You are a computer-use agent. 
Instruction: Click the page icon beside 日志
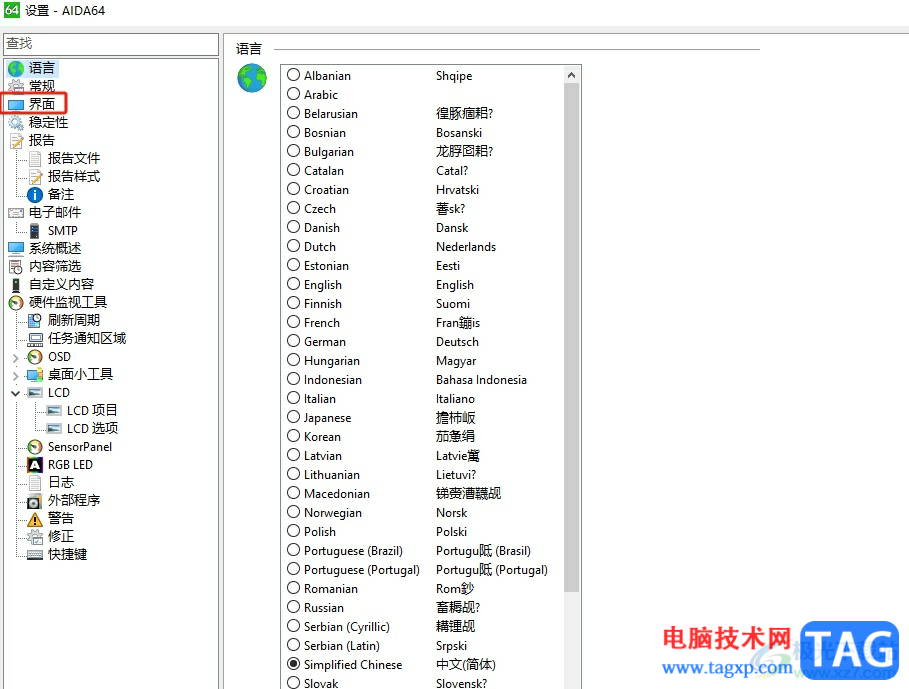tap(35, 483)
